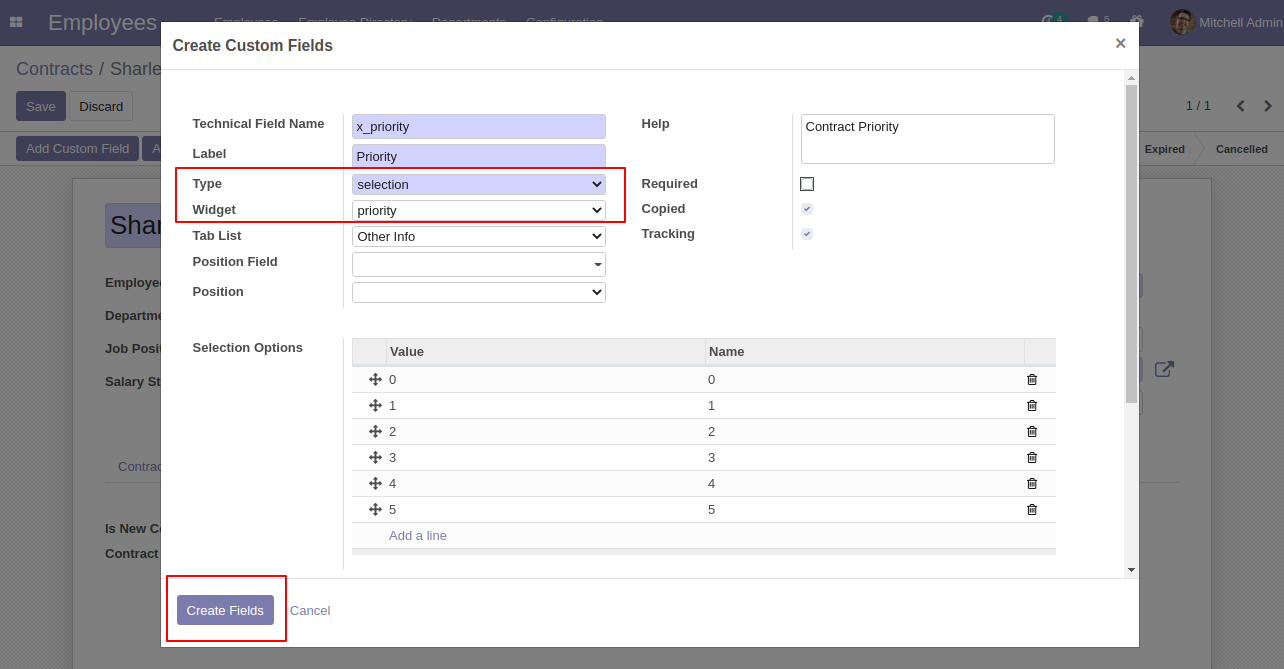Toggle the Copied checkbox

click(x=807, y=209)
